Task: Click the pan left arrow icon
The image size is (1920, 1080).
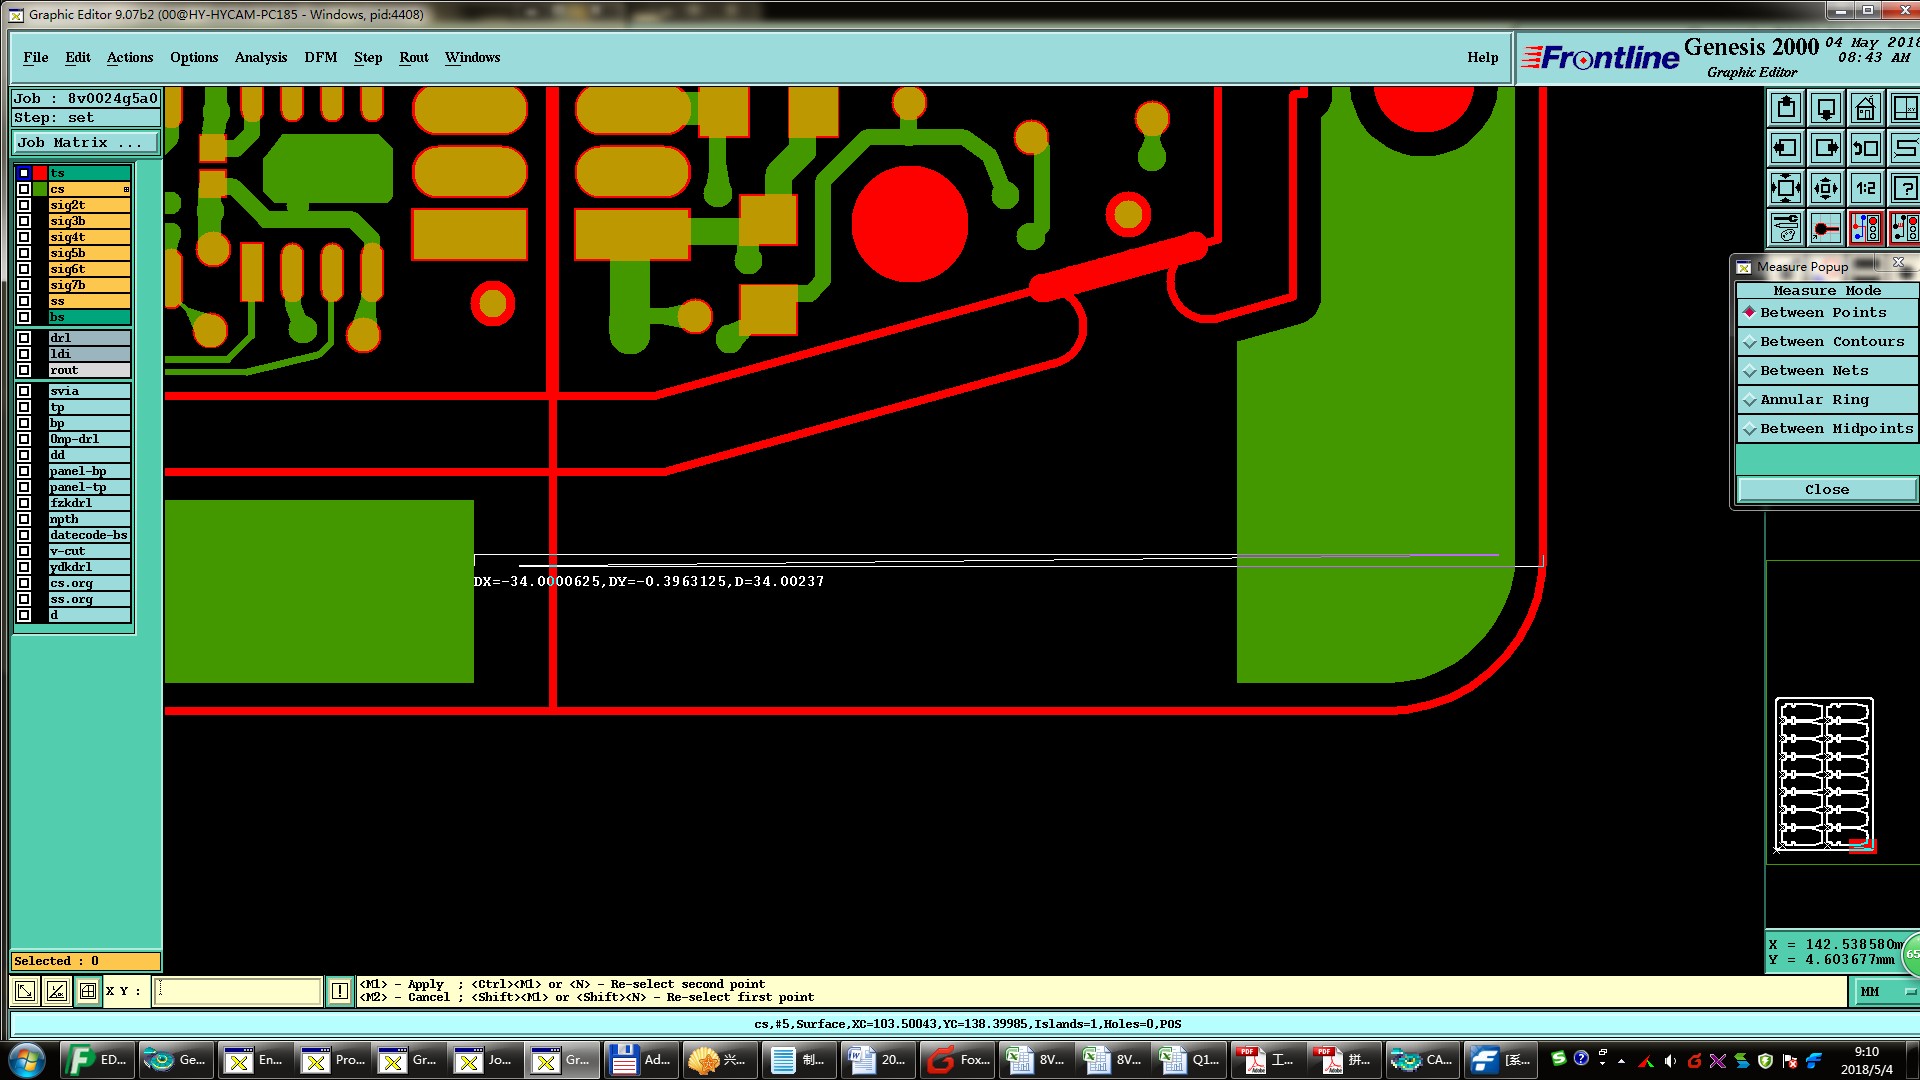Action: pyautogui.click(x=1786, y=148)
